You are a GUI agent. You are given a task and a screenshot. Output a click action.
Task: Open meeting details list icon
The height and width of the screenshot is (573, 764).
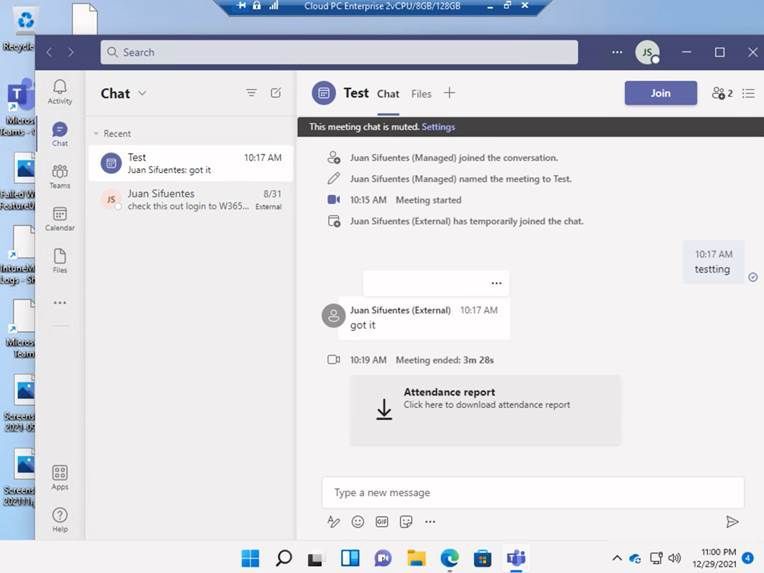click(x=749, y=93)
